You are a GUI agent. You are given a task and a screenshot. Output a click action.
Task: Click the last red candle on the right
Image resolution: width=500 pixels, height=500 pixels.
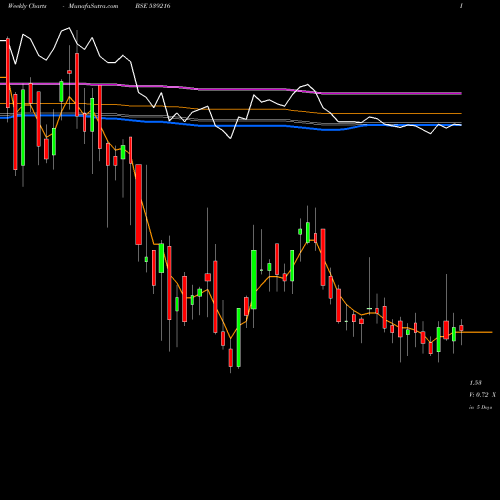pyautogui.click(x=461, y=328)
